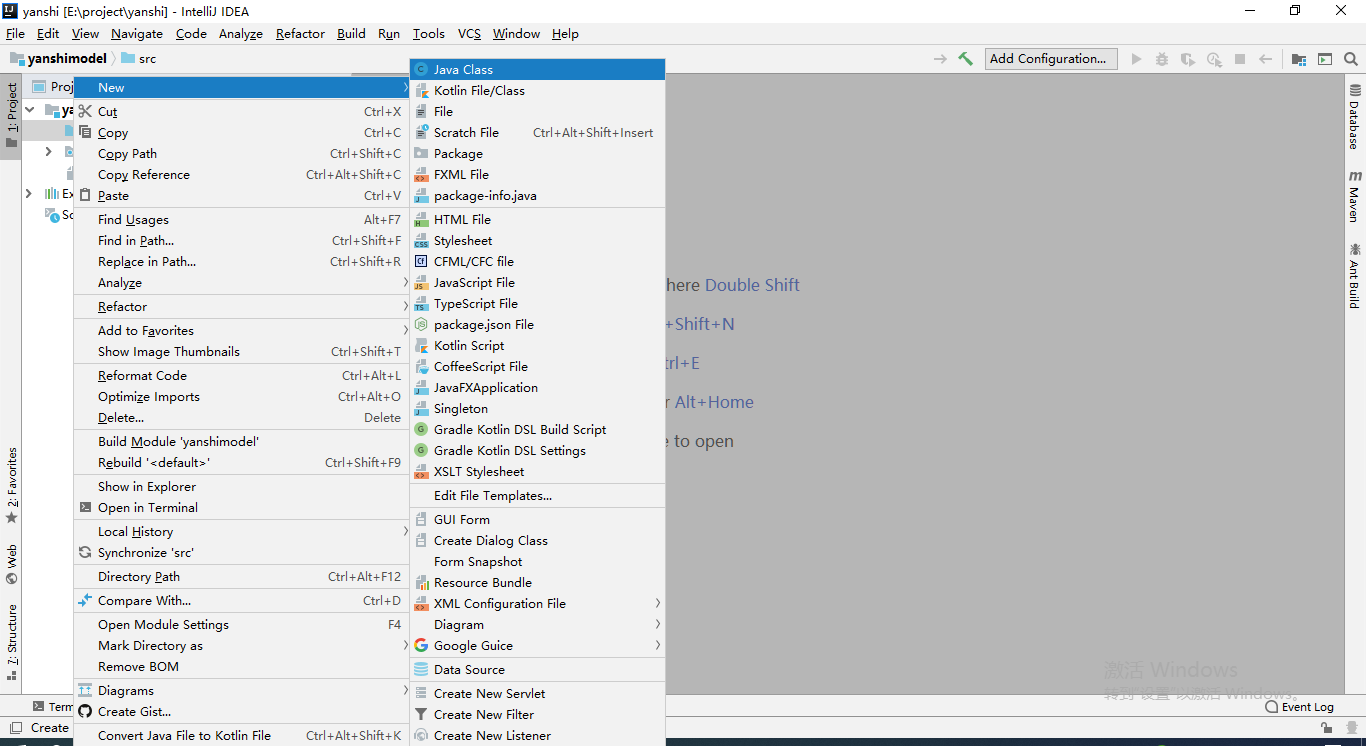The width and height of the screenshot is (1366, 746).
Task: Expand the Refactor submenu arrow in context menu
Action: tap(405, 306)
